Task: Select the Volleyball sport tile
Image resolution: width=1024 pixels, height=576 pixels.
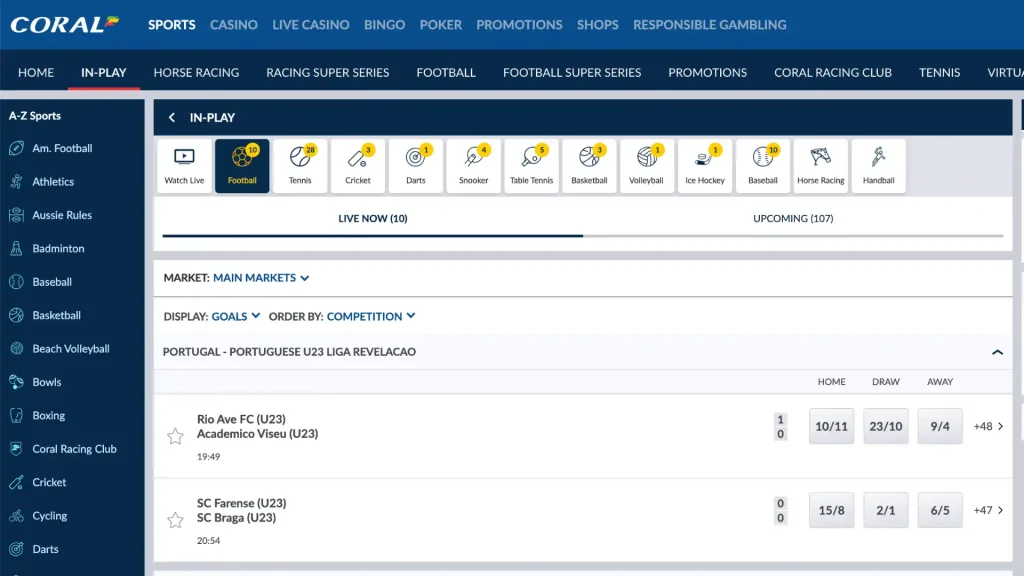Action: (x=647, y=166)
